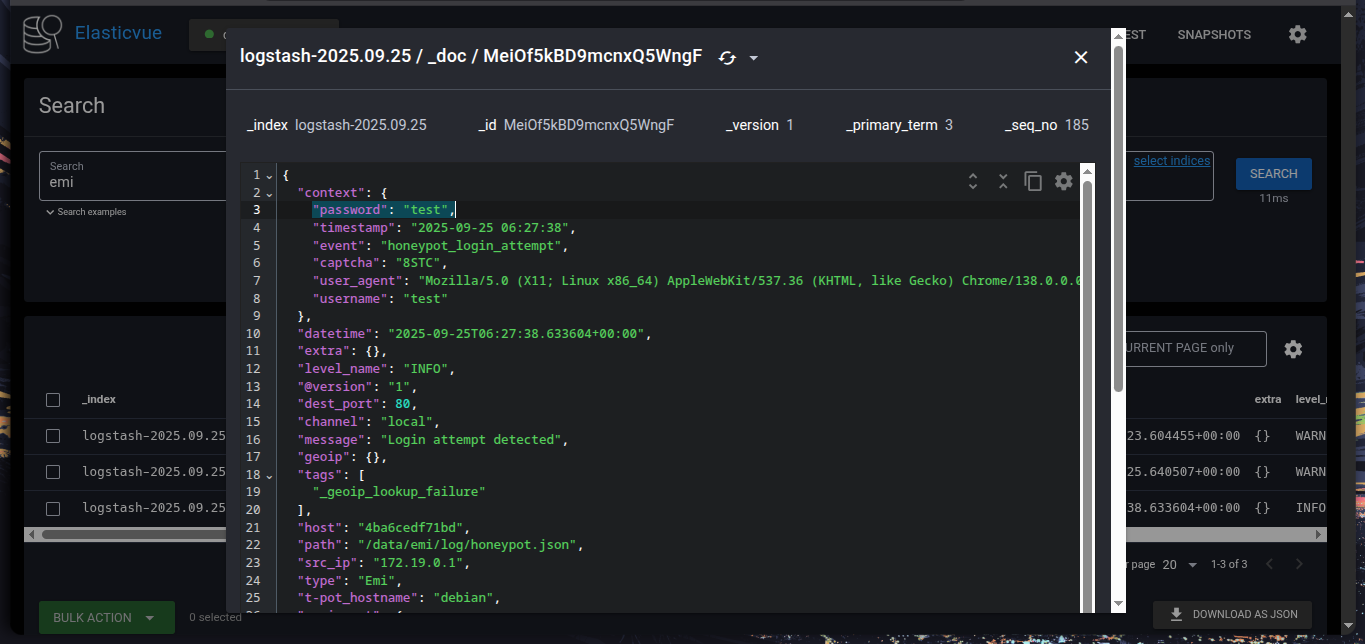
Task: Open the code editor settings gear
Action: click(x=1064, y=181)
